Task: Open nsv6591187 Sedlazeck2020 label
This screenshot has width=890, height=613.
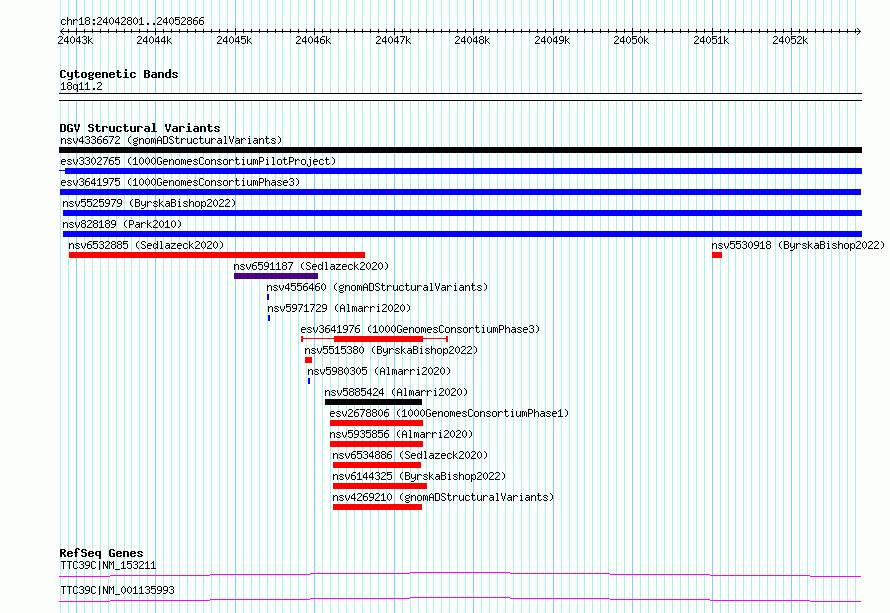Action: (311, 266)
